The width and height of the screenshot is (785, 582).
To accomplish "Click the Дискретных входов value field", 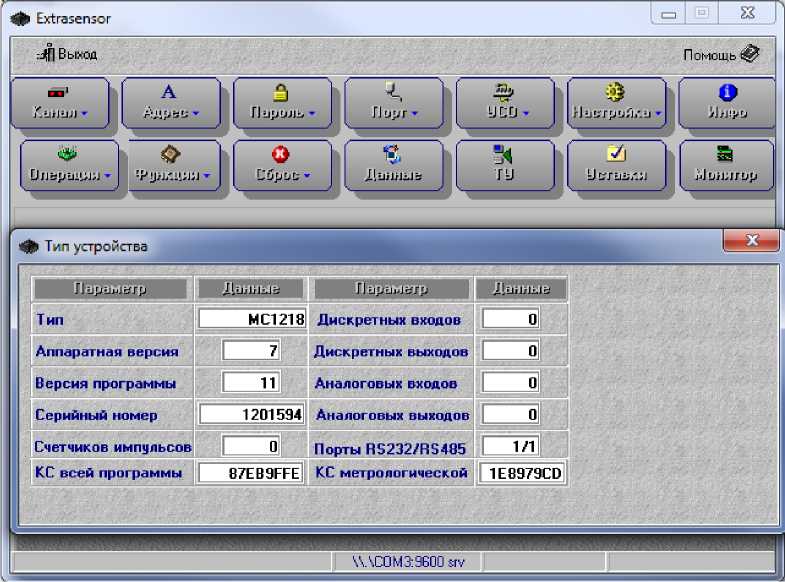I will pos(510,319).
